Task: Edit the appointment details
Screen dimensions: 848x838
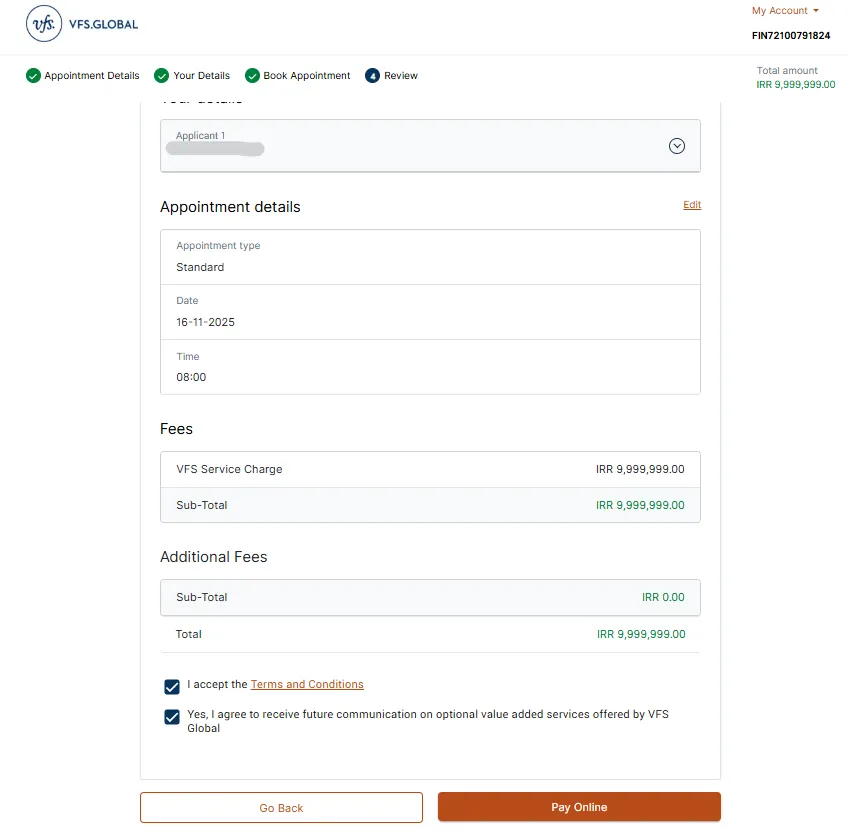Action: [x=692, y=205]
